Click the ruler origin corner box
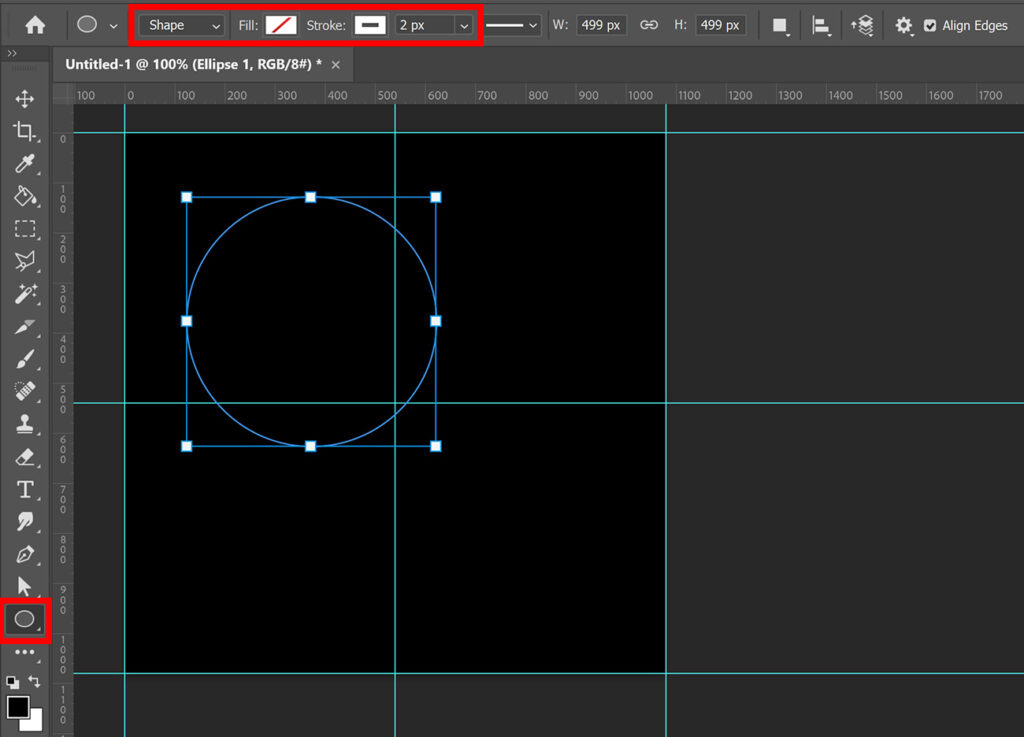This screenshot has height=737, width=1024. [63, 94]
